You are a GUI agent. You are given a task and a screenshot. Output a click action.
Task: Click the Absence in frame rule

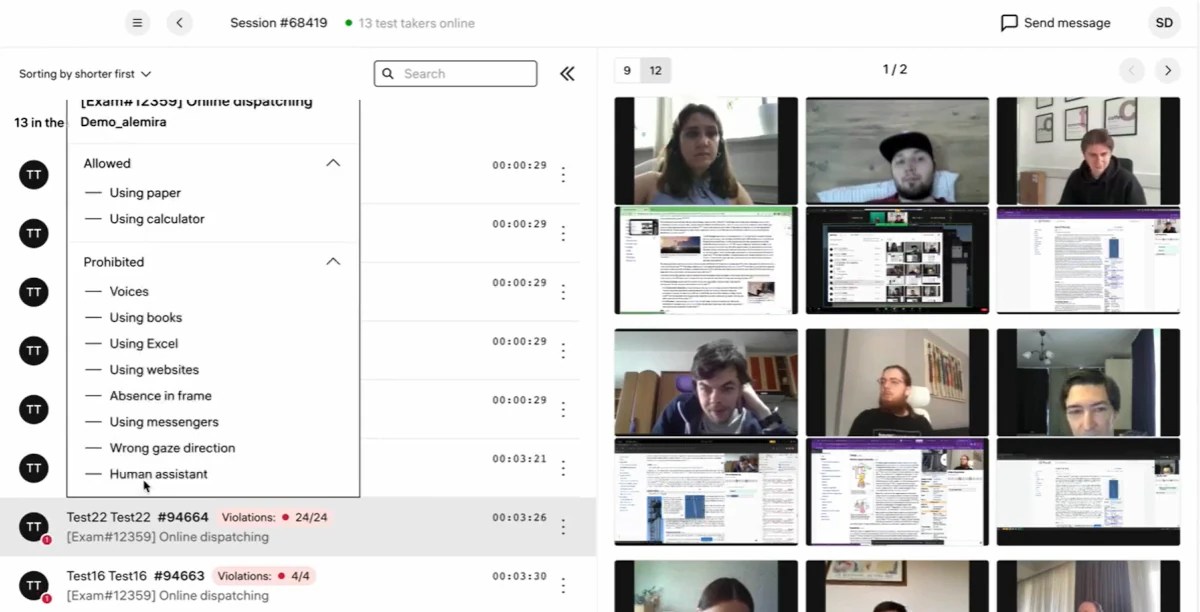coord(160,396)
